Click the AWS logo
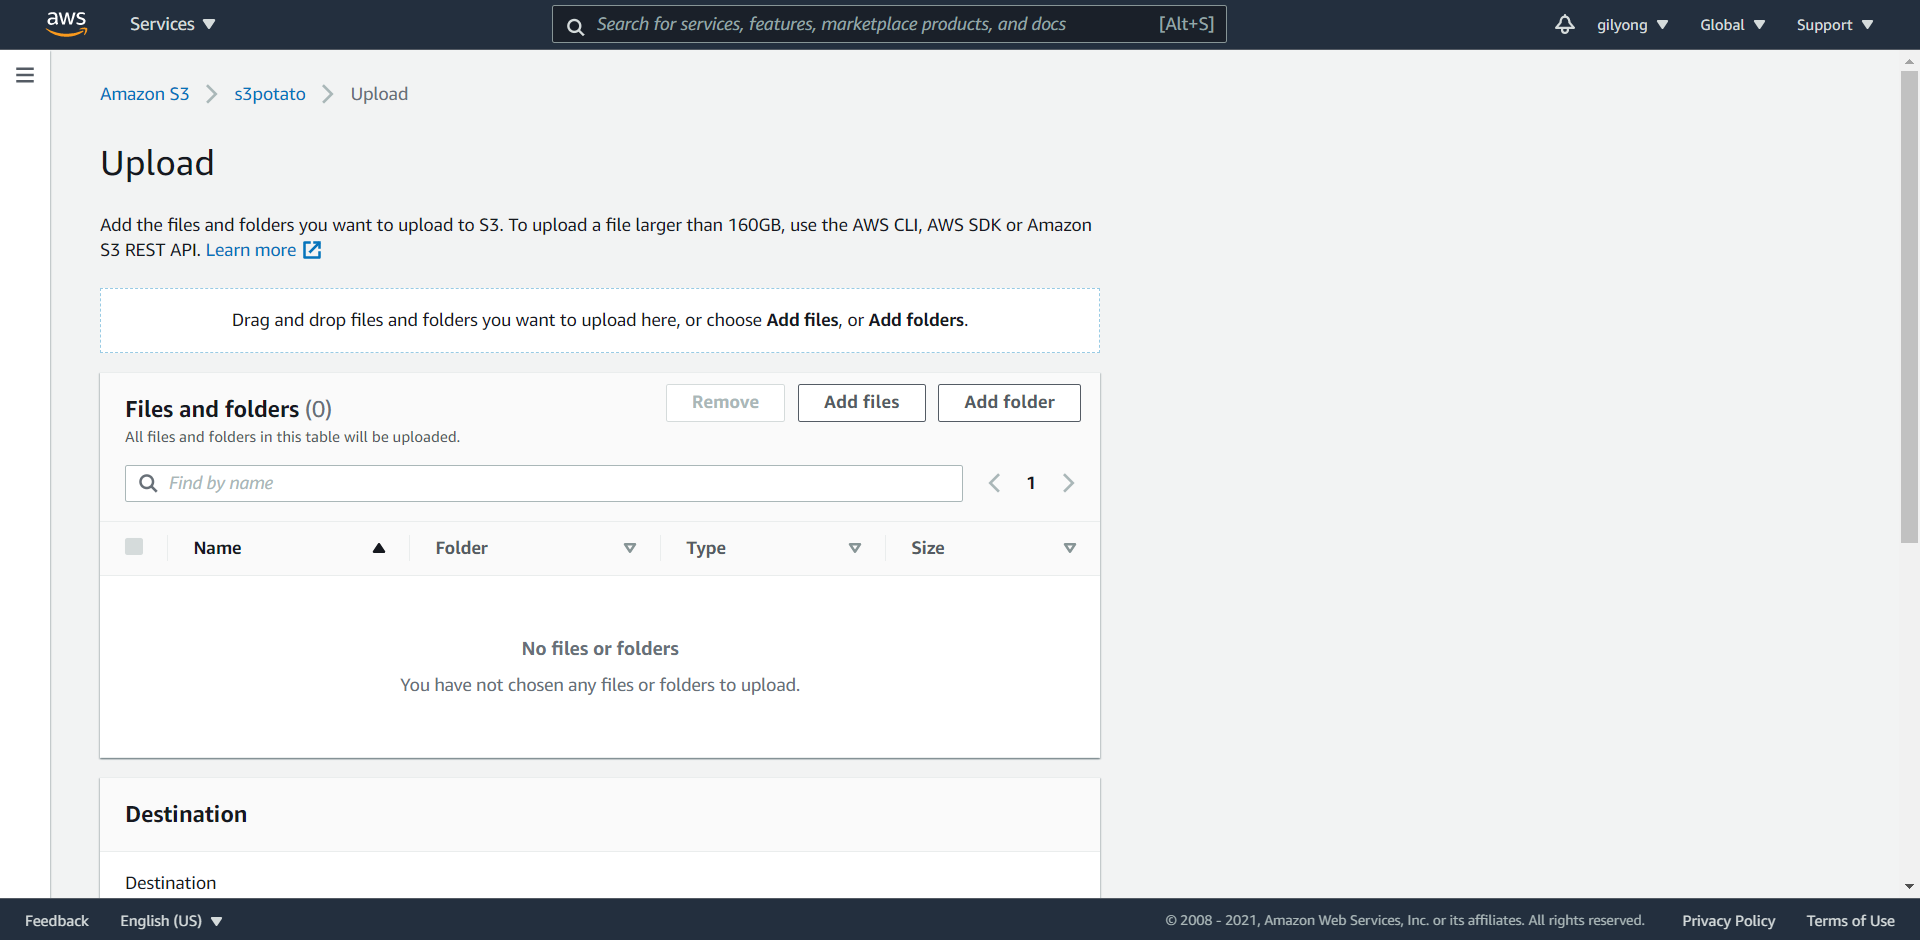Viewport: 1920px width, 940px height. point(67,24)
